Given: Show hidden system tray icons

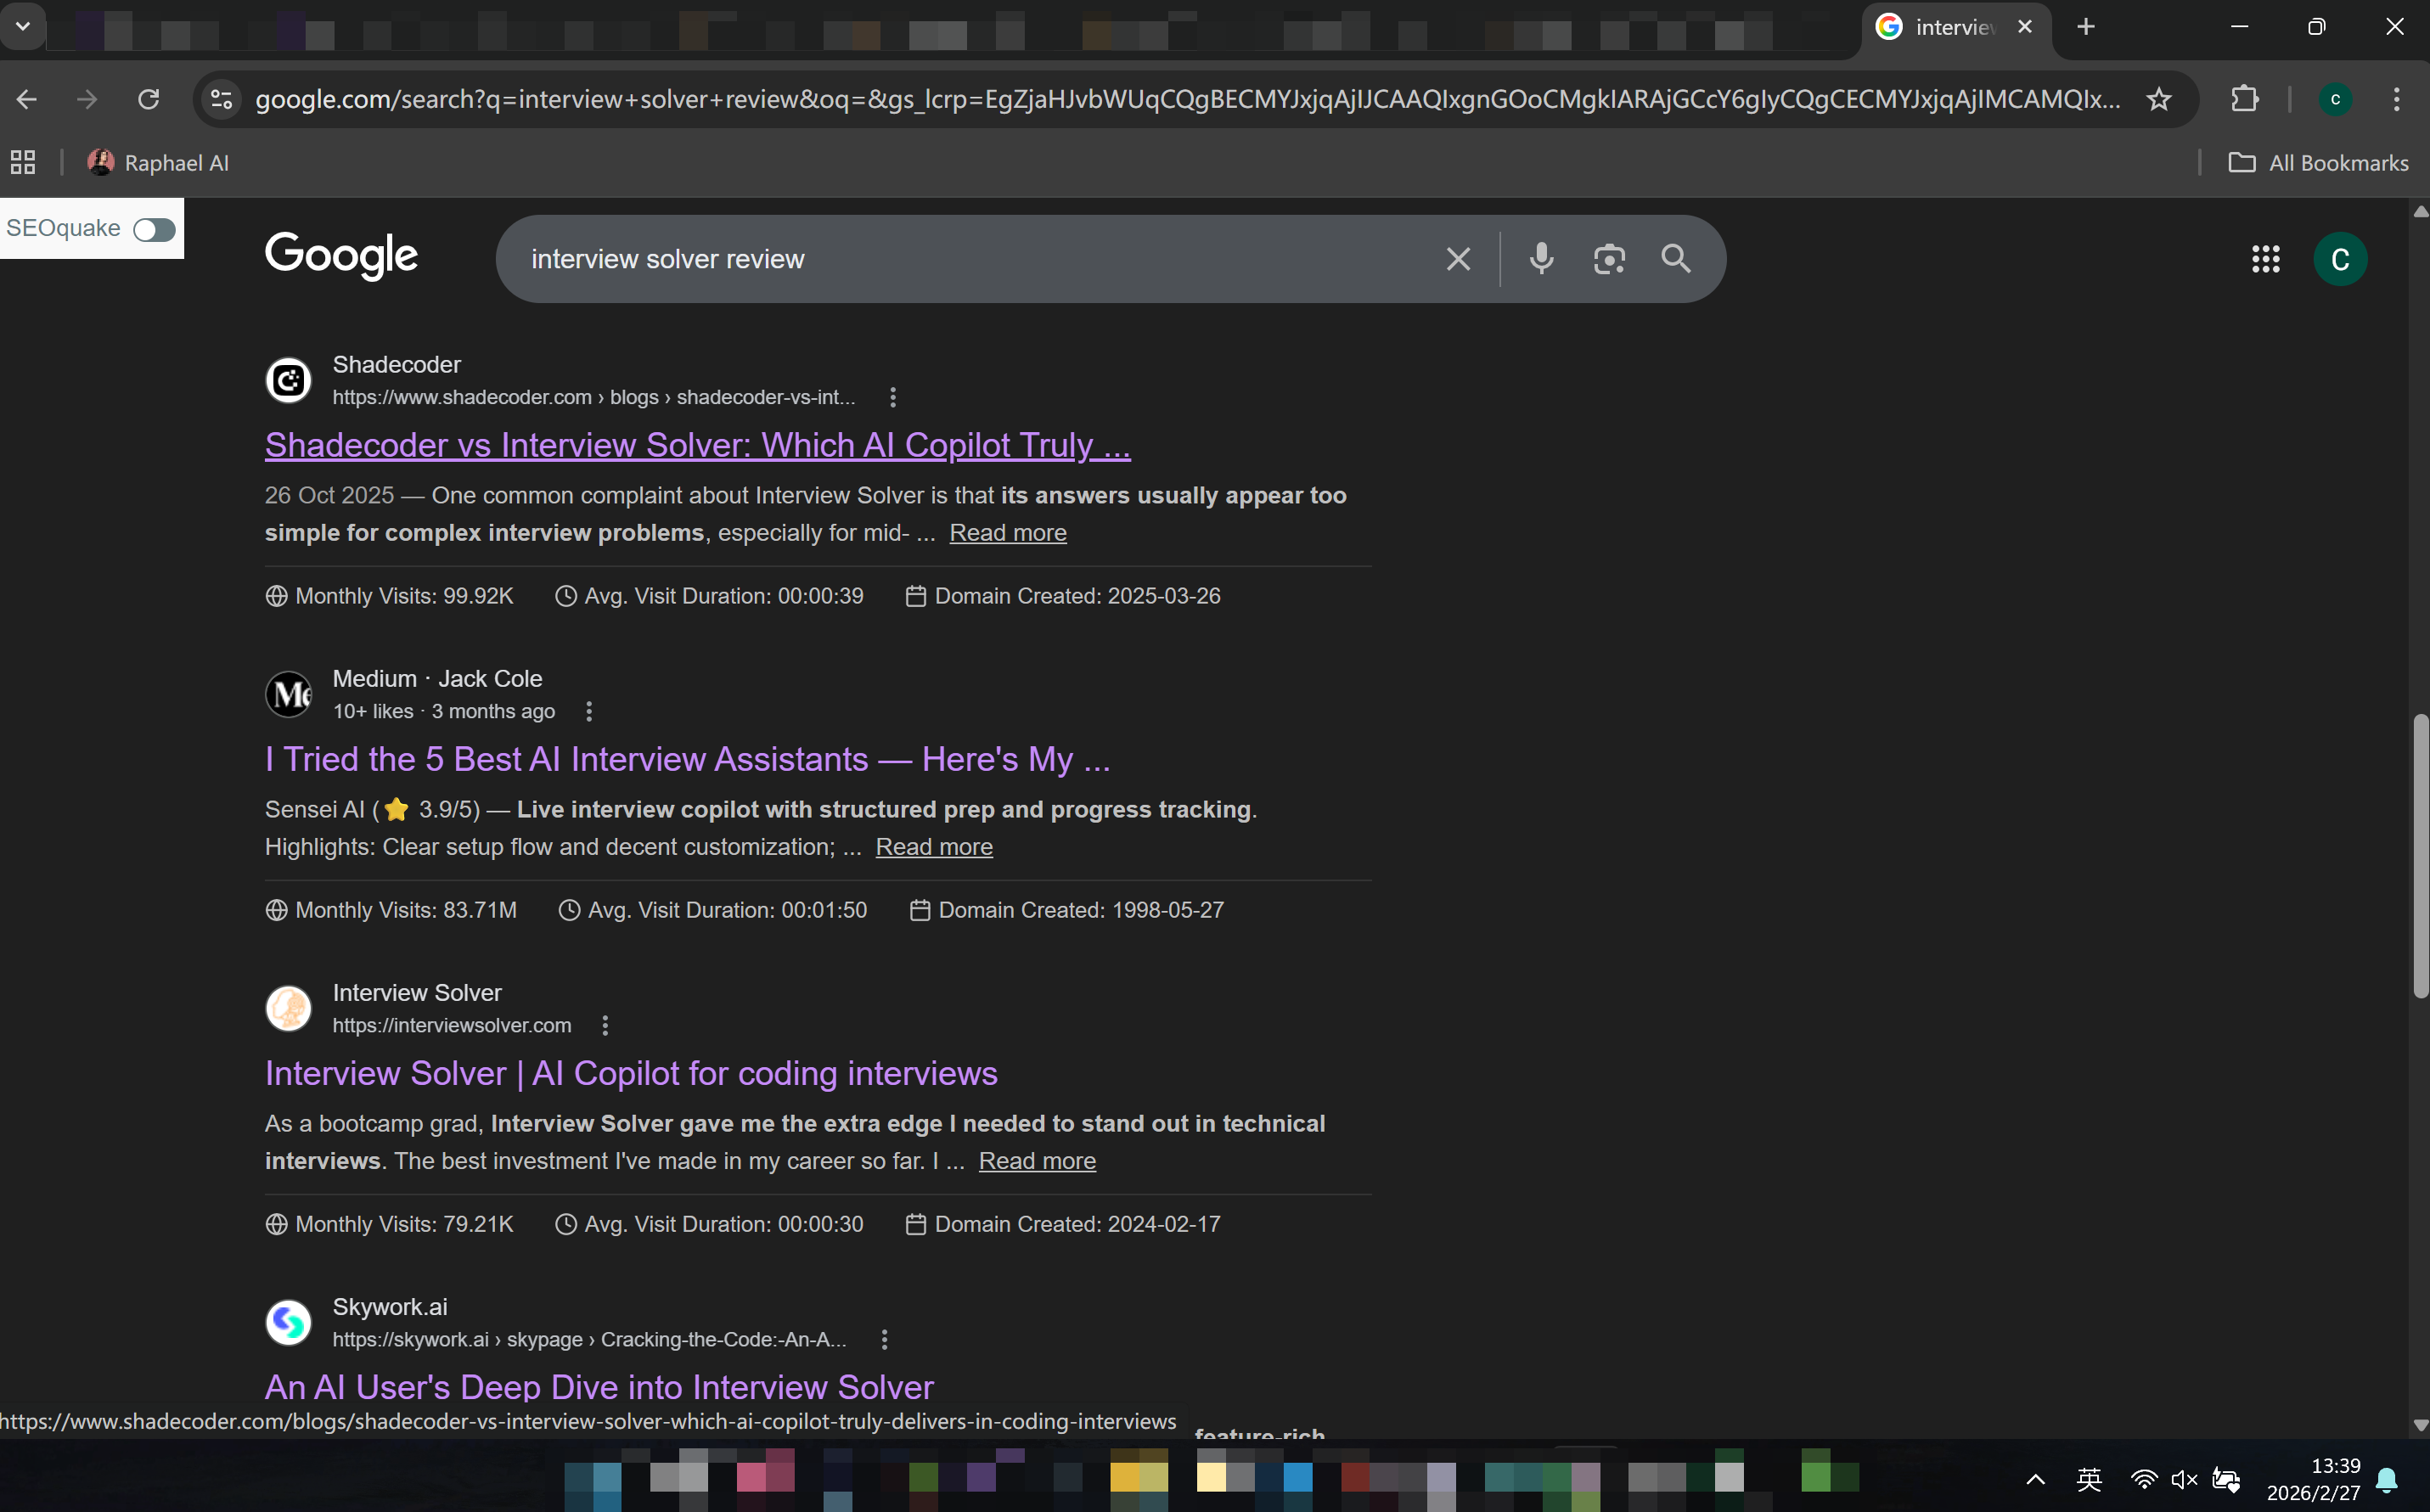Looking at the screenshot, I should tap(2035, 1479).
